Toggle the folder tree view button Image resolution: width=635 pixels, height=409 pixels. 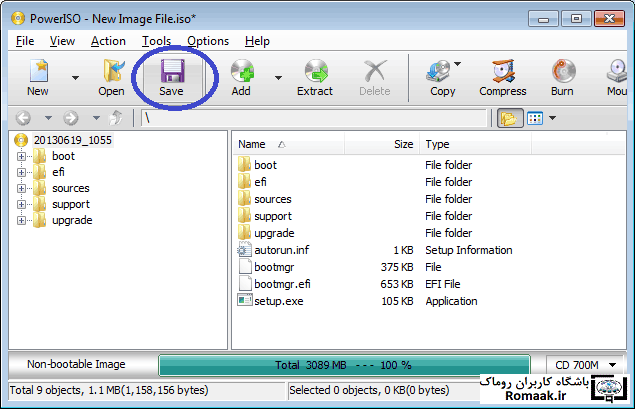tap(510, 118)
